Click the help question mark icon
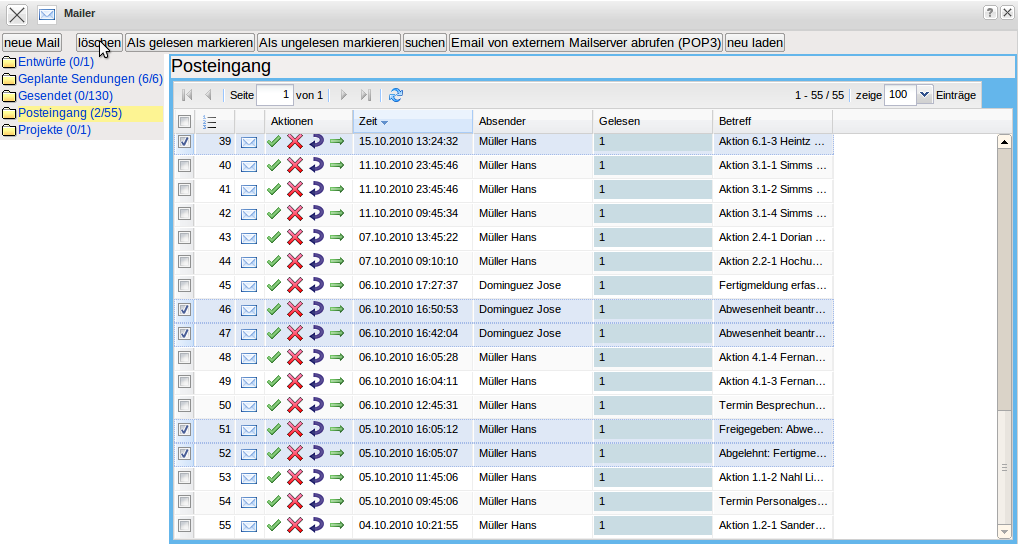1018x544 pixels. pos(990,12)
